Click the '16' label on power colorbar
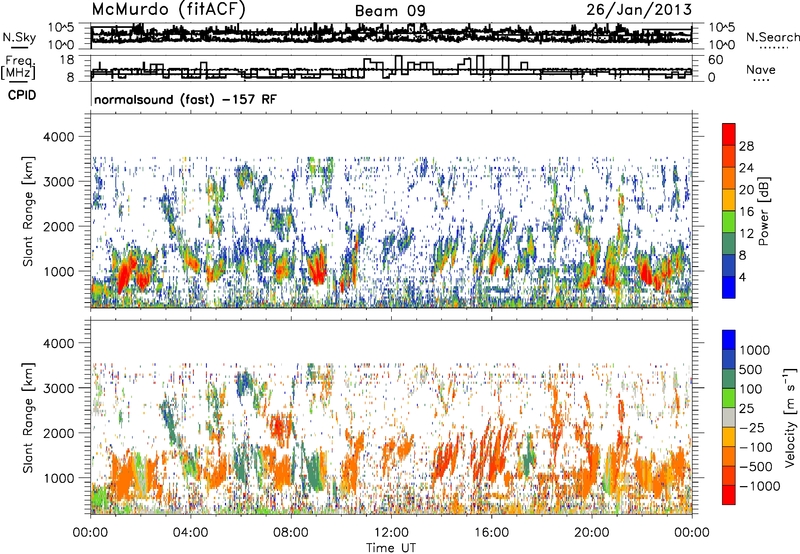 tap(746, 212)
